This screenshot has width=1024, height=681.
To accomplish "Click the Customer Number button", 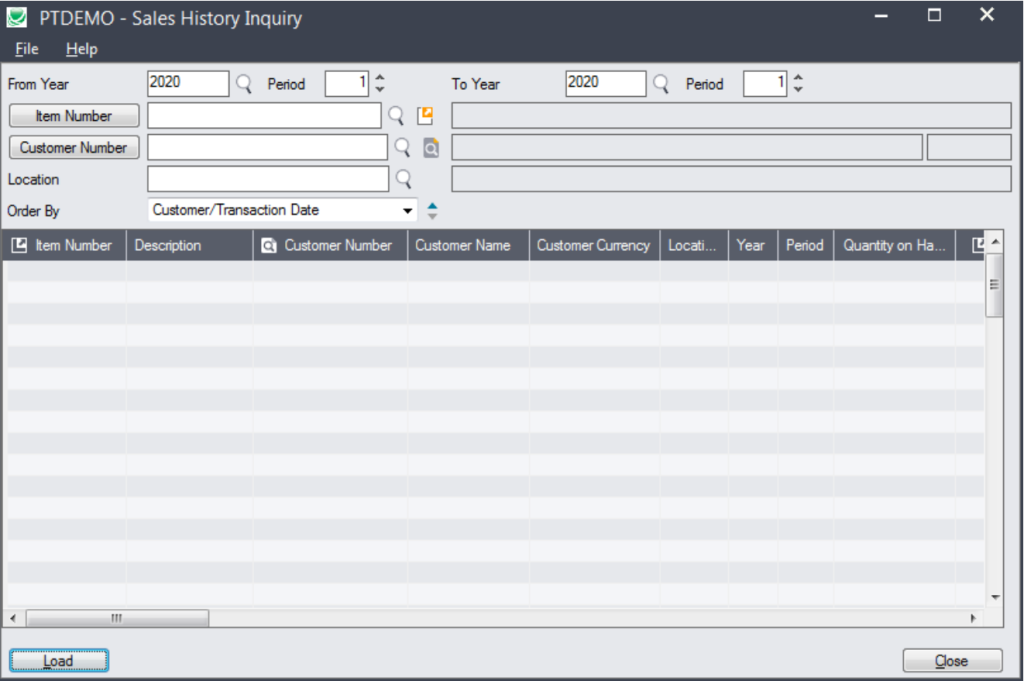I will point(74,148).
